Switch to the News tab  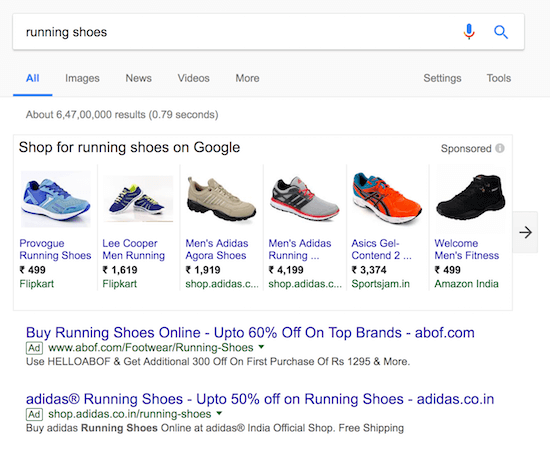[x=139, y=78]
